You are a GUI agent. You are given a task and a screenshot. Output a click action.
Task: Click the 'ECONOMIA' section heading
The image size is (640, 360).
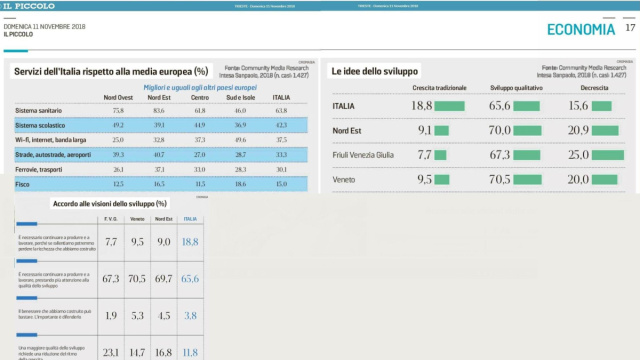click(x=581, y=29)
